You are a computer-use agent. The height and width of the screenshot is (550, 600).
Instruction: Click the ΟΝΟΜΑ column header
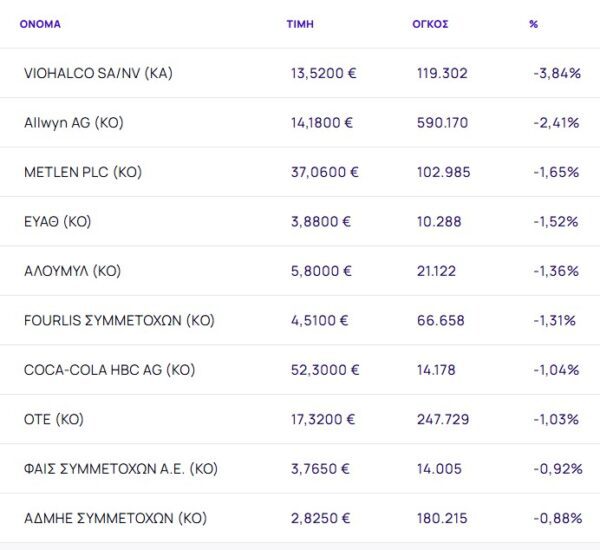[40, 24]
